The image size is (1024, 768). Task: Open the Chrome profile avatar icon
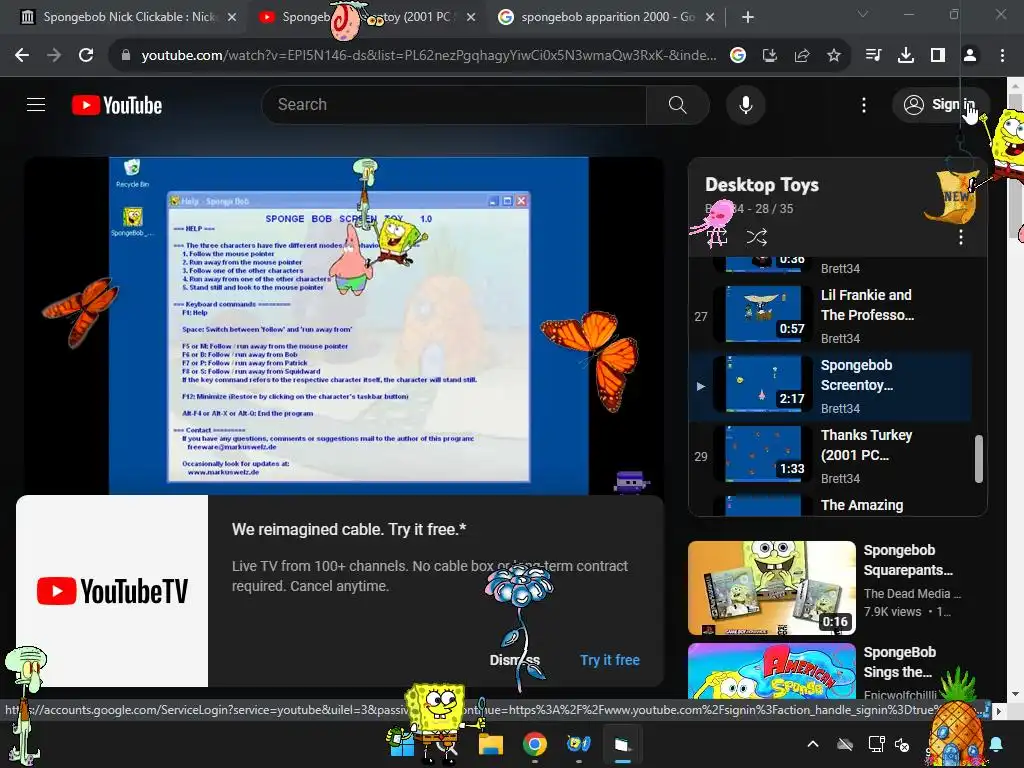(970, 56)
